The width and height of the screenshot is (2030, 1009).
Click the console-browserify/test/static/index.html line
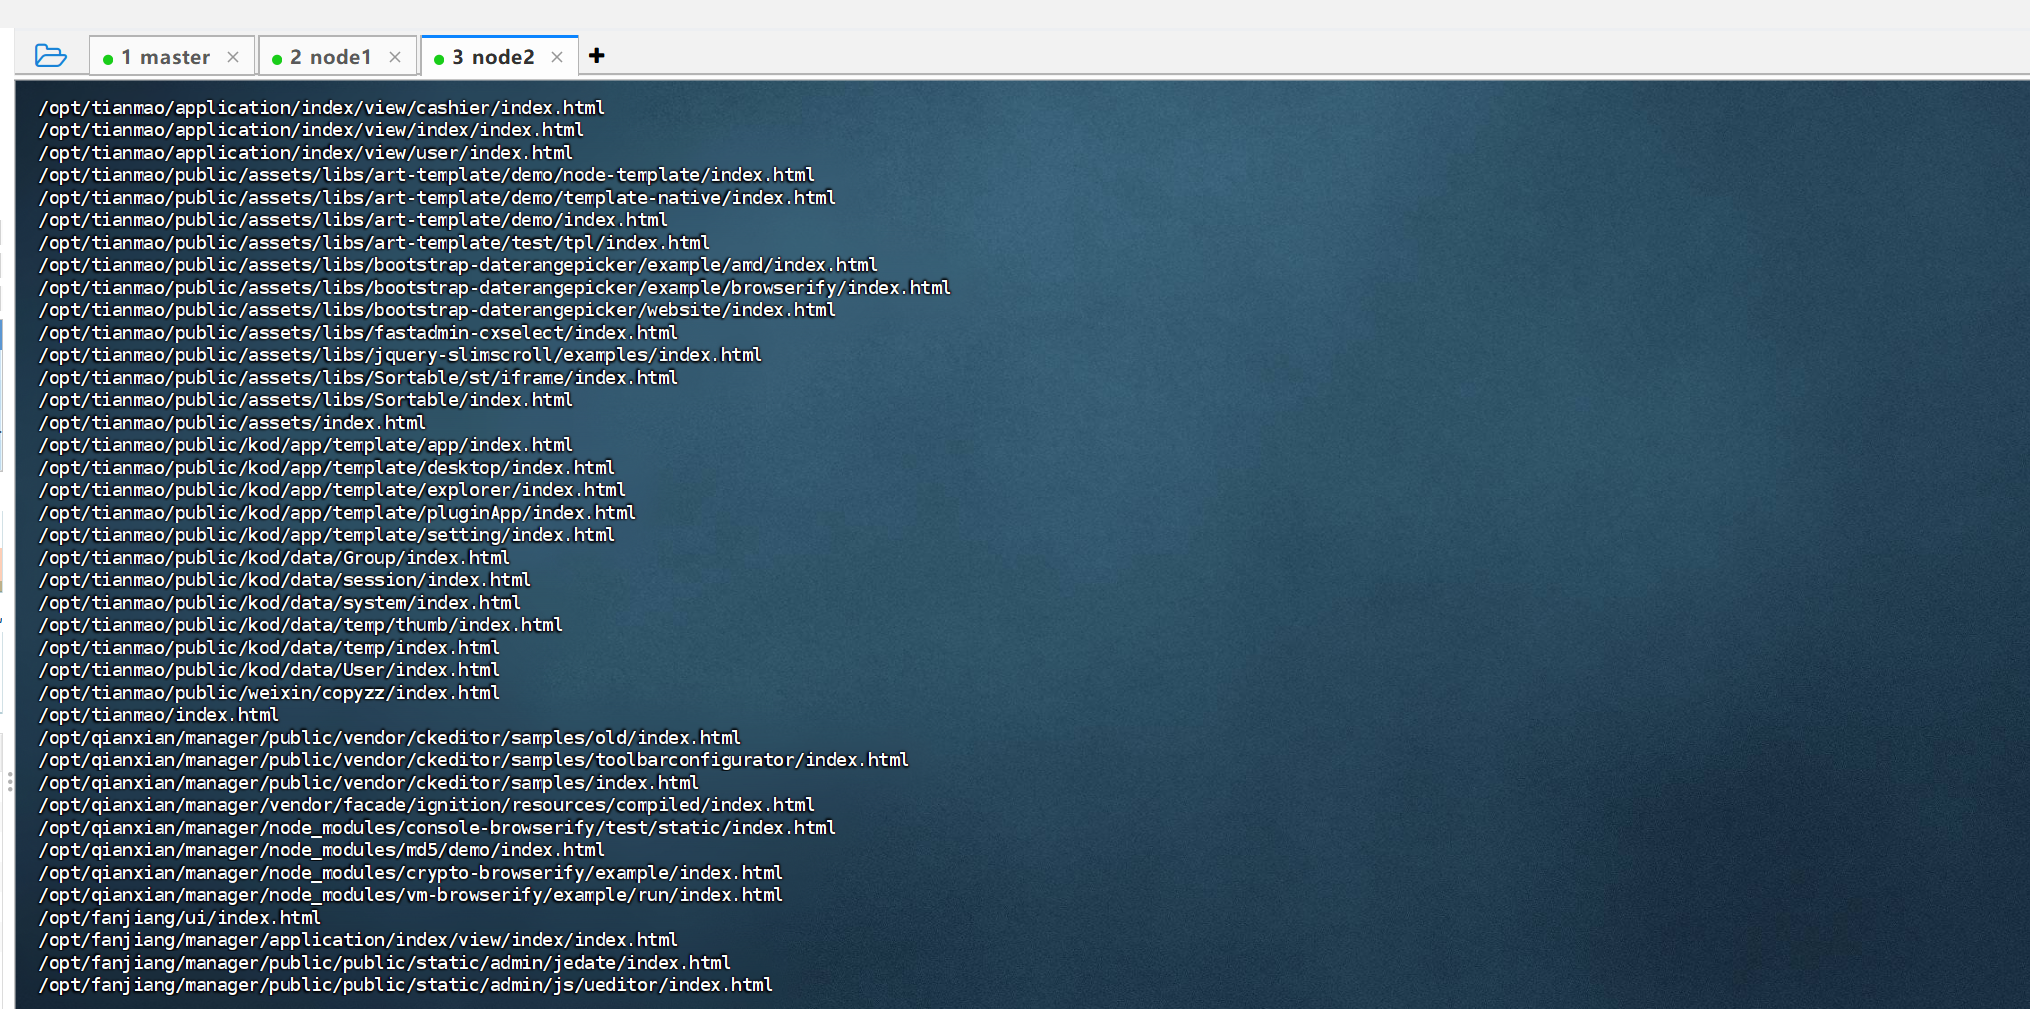[437, 828]
